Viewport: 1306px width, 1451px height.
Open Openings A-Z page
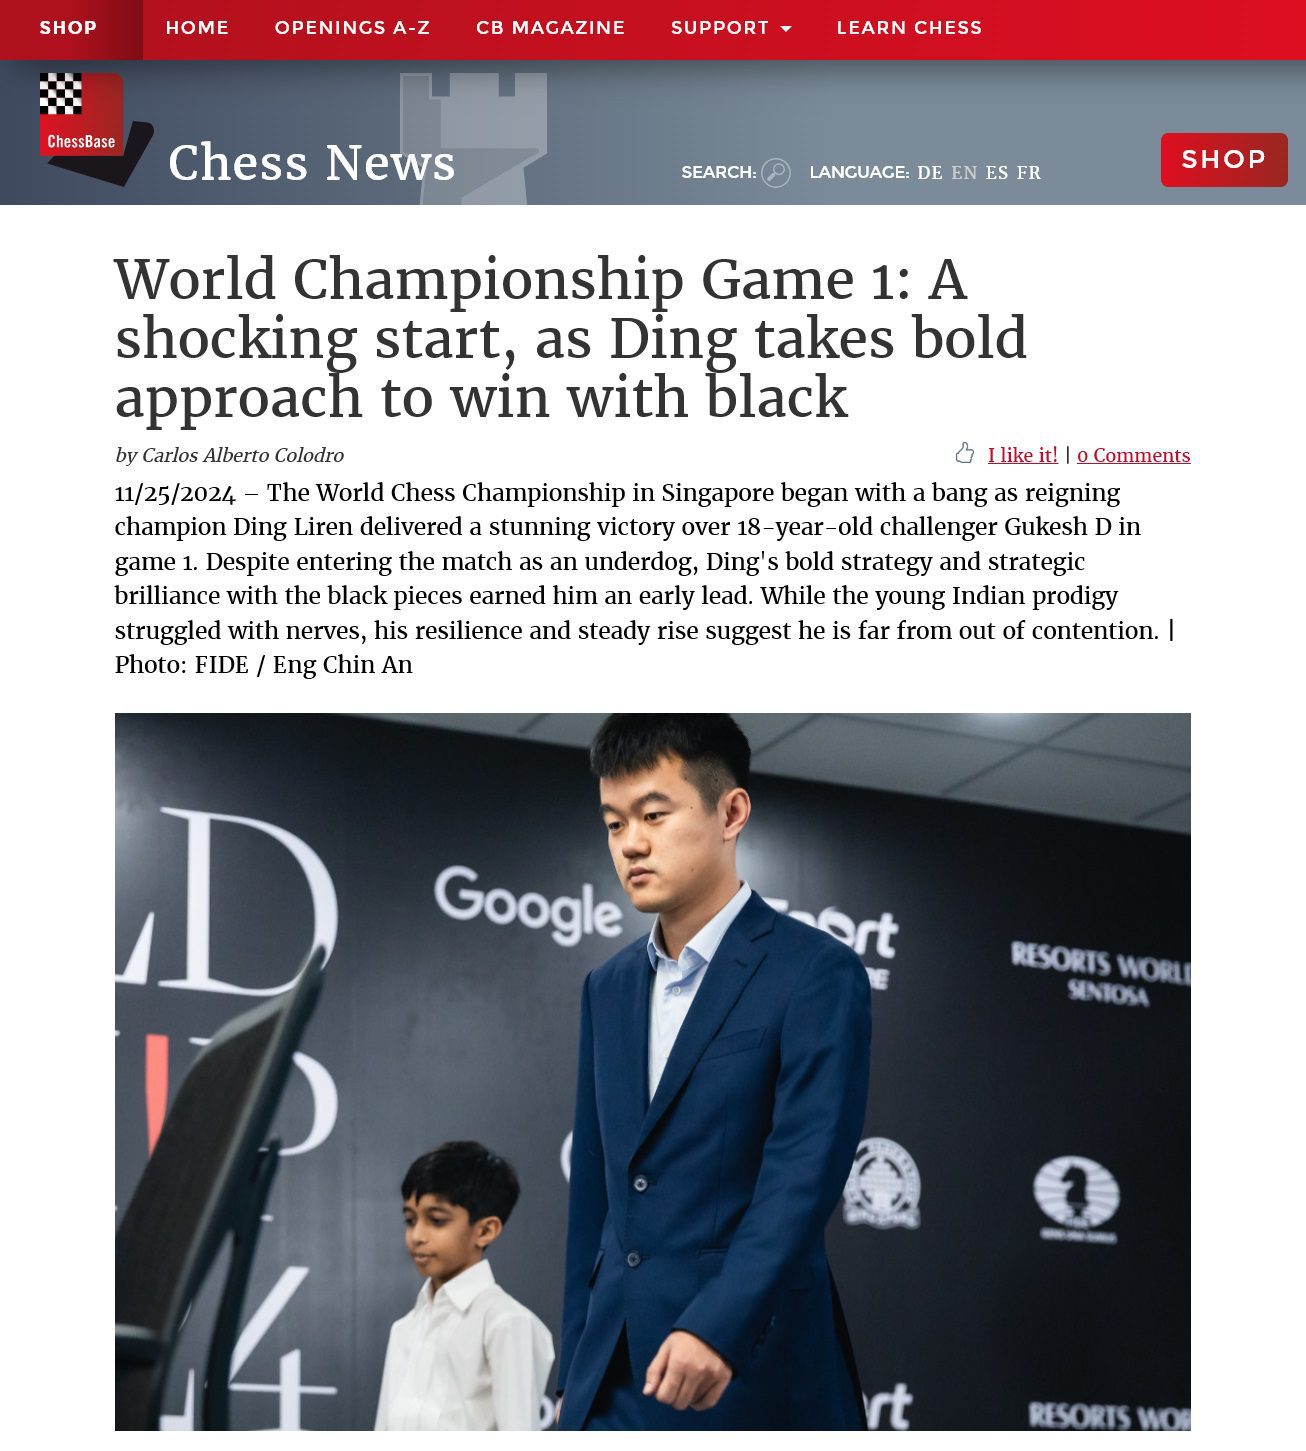(352, 28)
